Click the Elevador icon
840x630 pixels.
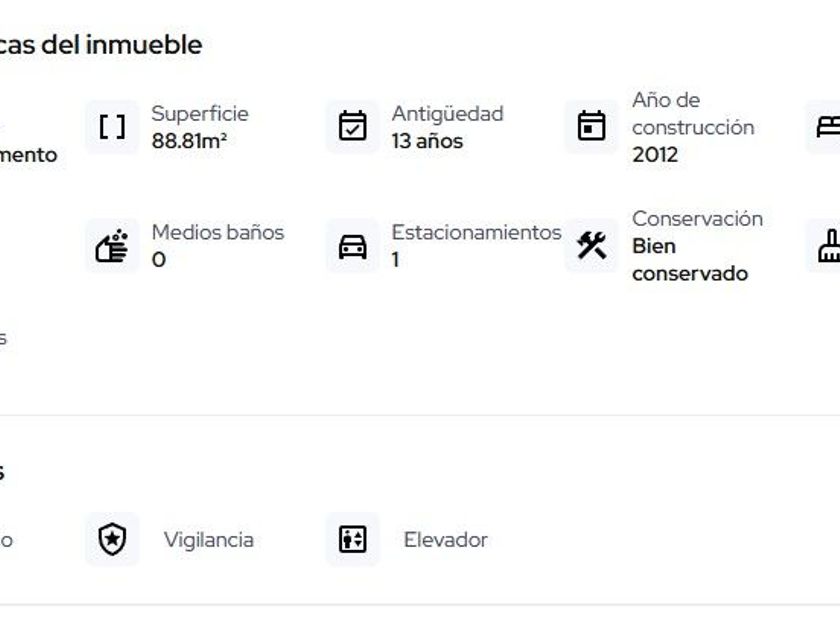click(x=352, y=540)
